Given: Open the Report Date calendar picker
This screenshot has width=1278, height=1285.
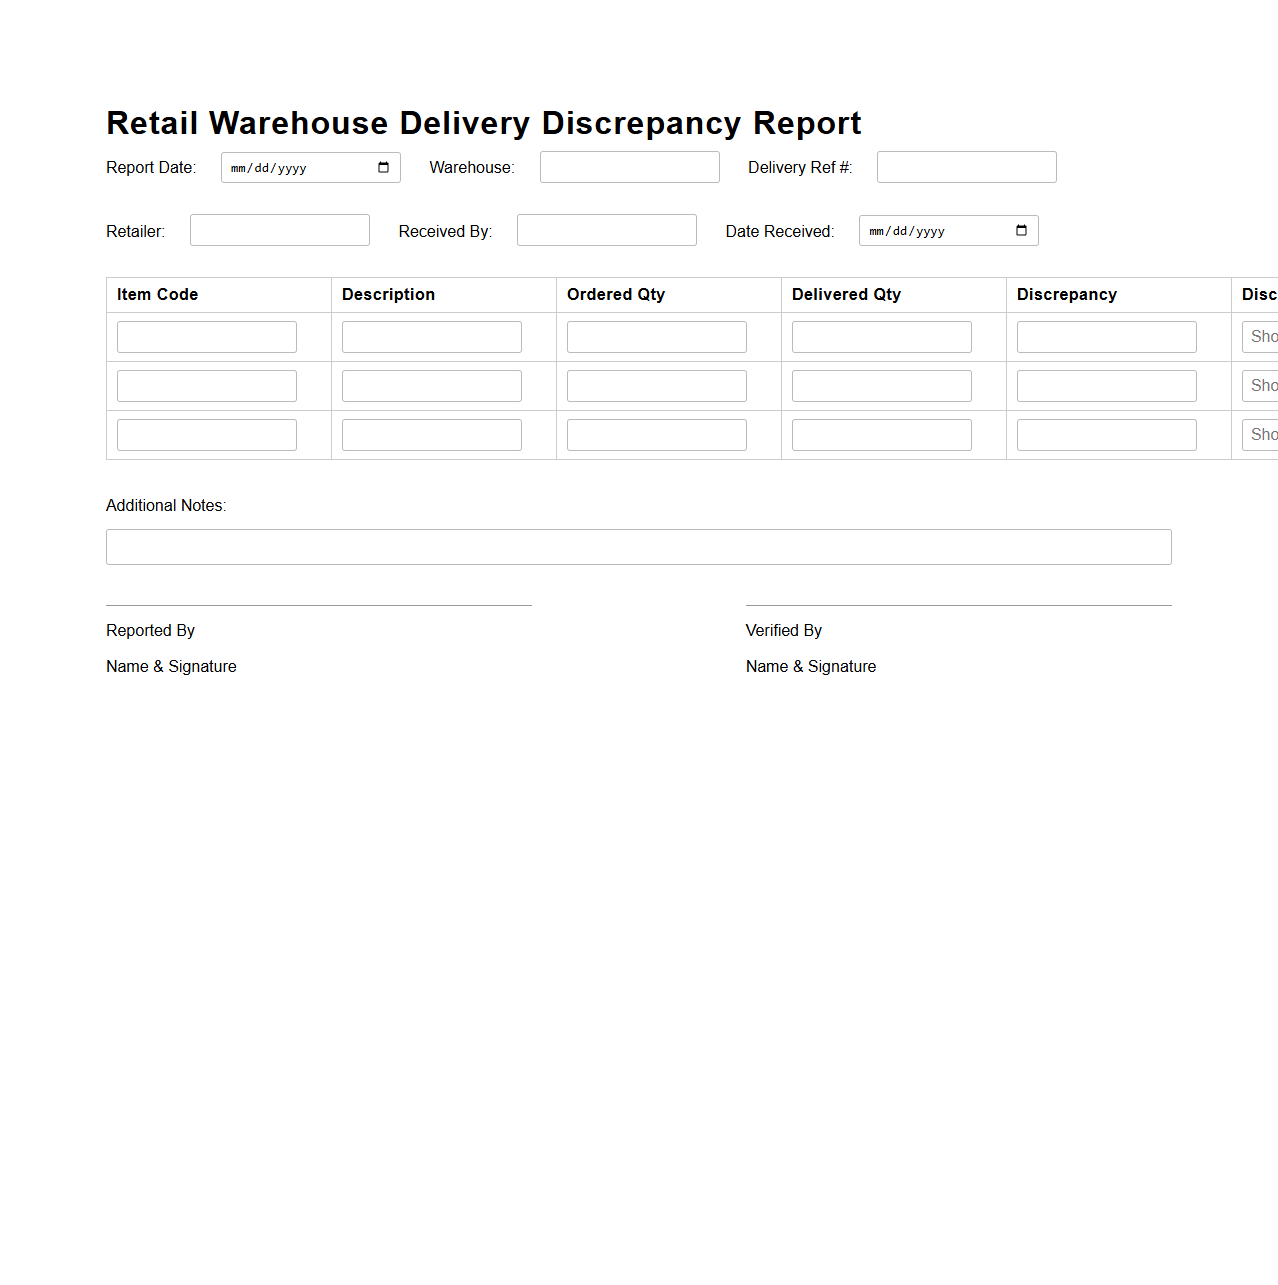Looking at the screenshot, I should coord(383,167).
